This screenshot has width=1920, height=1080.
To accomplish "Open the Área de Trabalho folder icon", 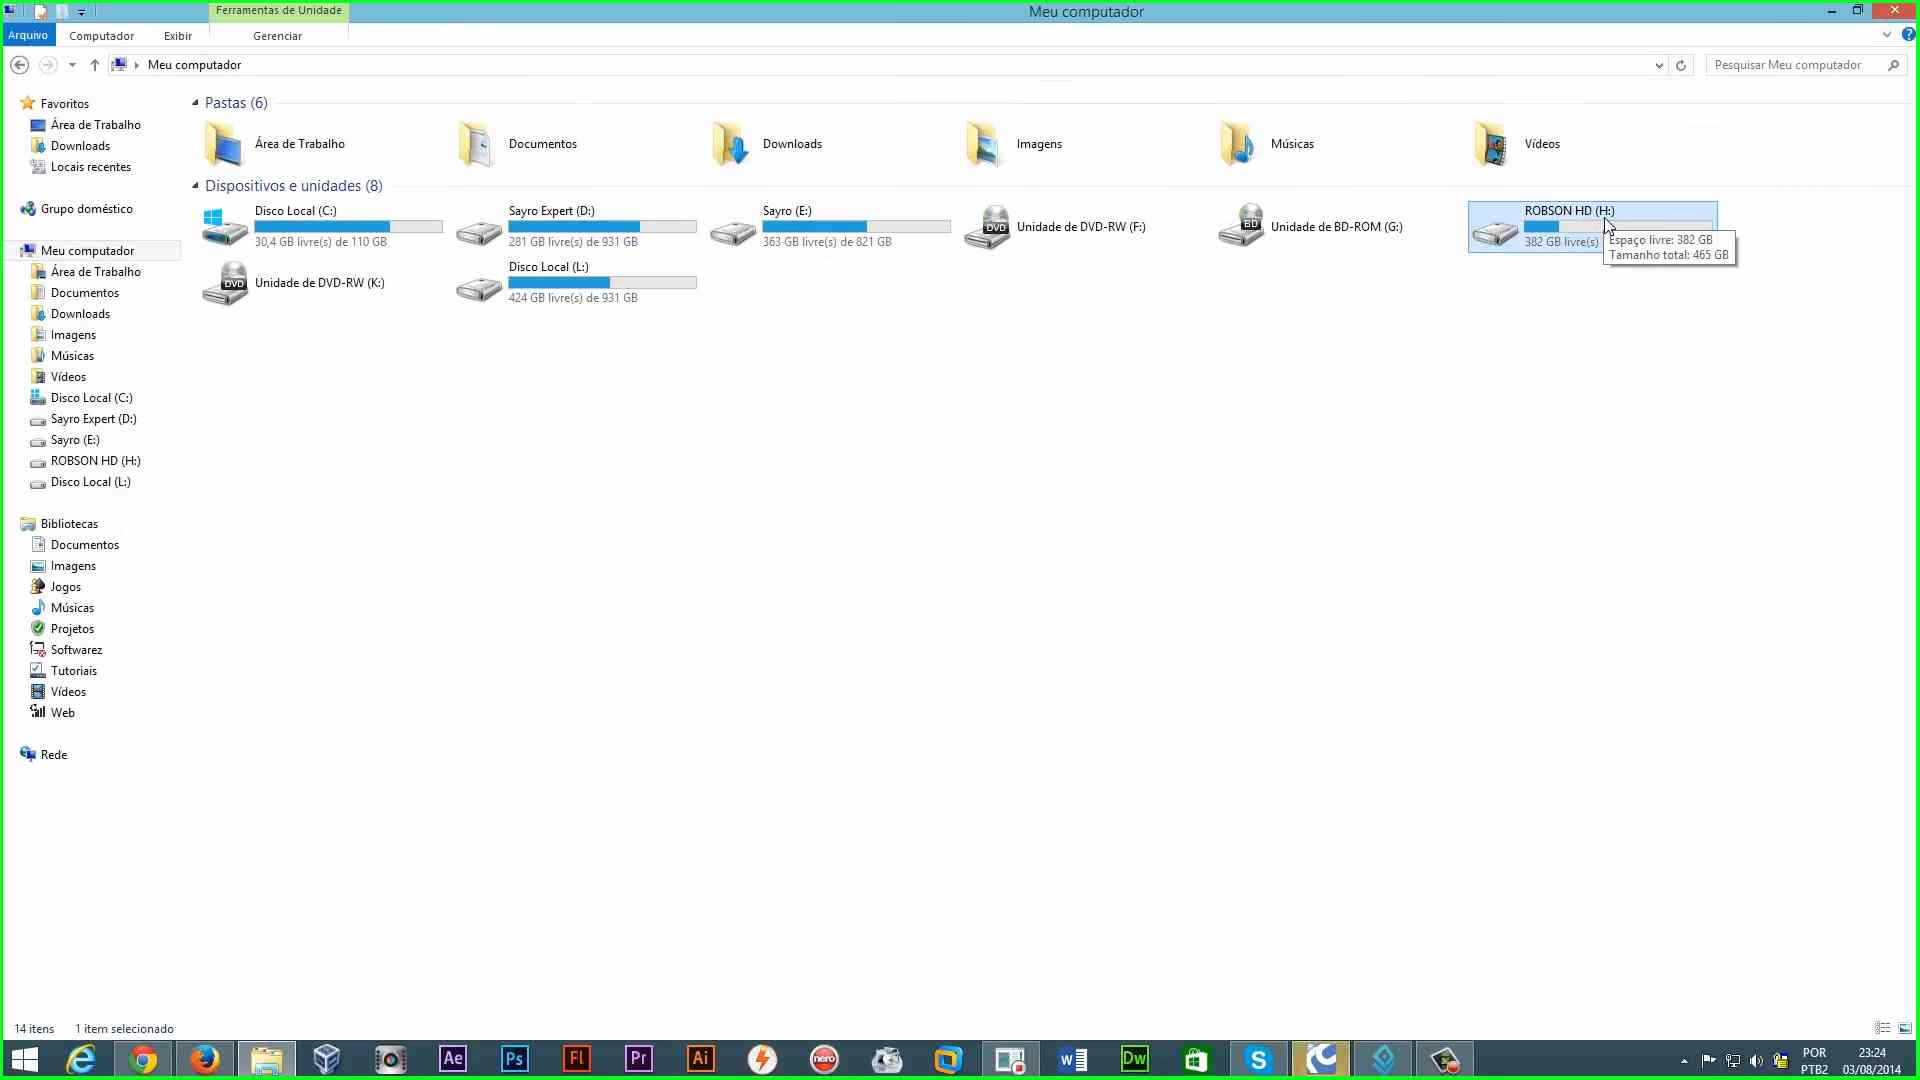I will tap(225, 144).
